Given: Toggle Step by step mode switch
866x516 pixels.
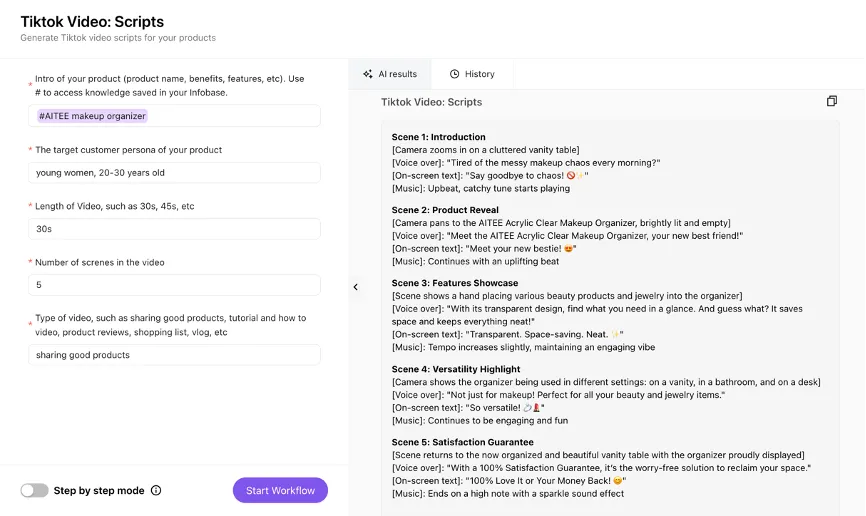Looking at the screenshot, I should click(34, 491).
